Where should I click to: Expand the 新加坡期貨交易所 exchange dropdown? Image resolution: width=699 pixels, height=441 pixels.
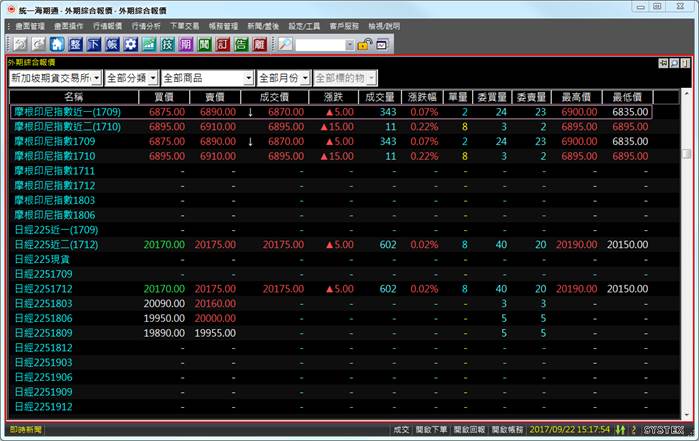tap(97, 78)
